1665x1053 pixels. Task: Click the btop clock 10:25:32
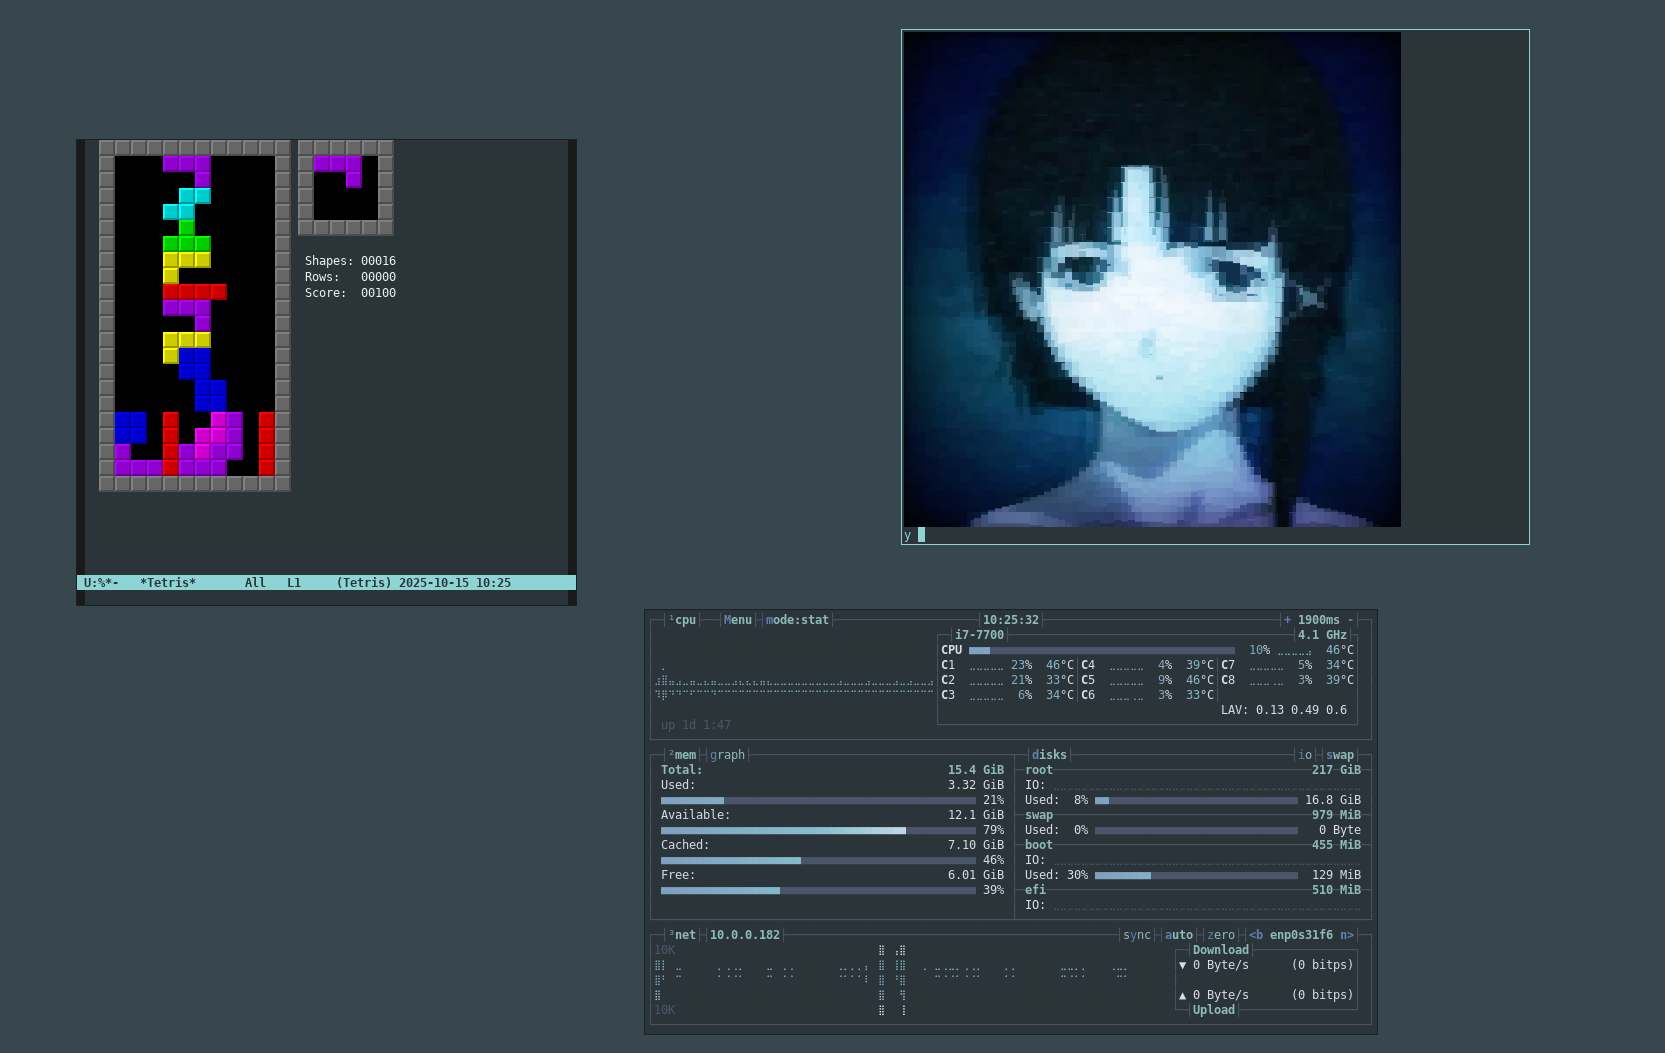coord(1011,620)
